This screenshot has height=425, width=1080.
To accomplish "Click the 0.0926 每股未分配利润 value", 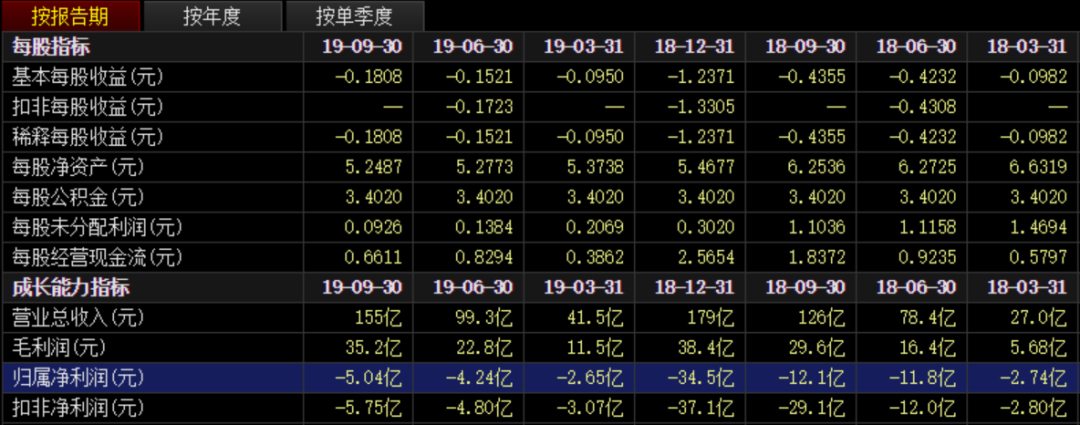I will click(373, 227).
